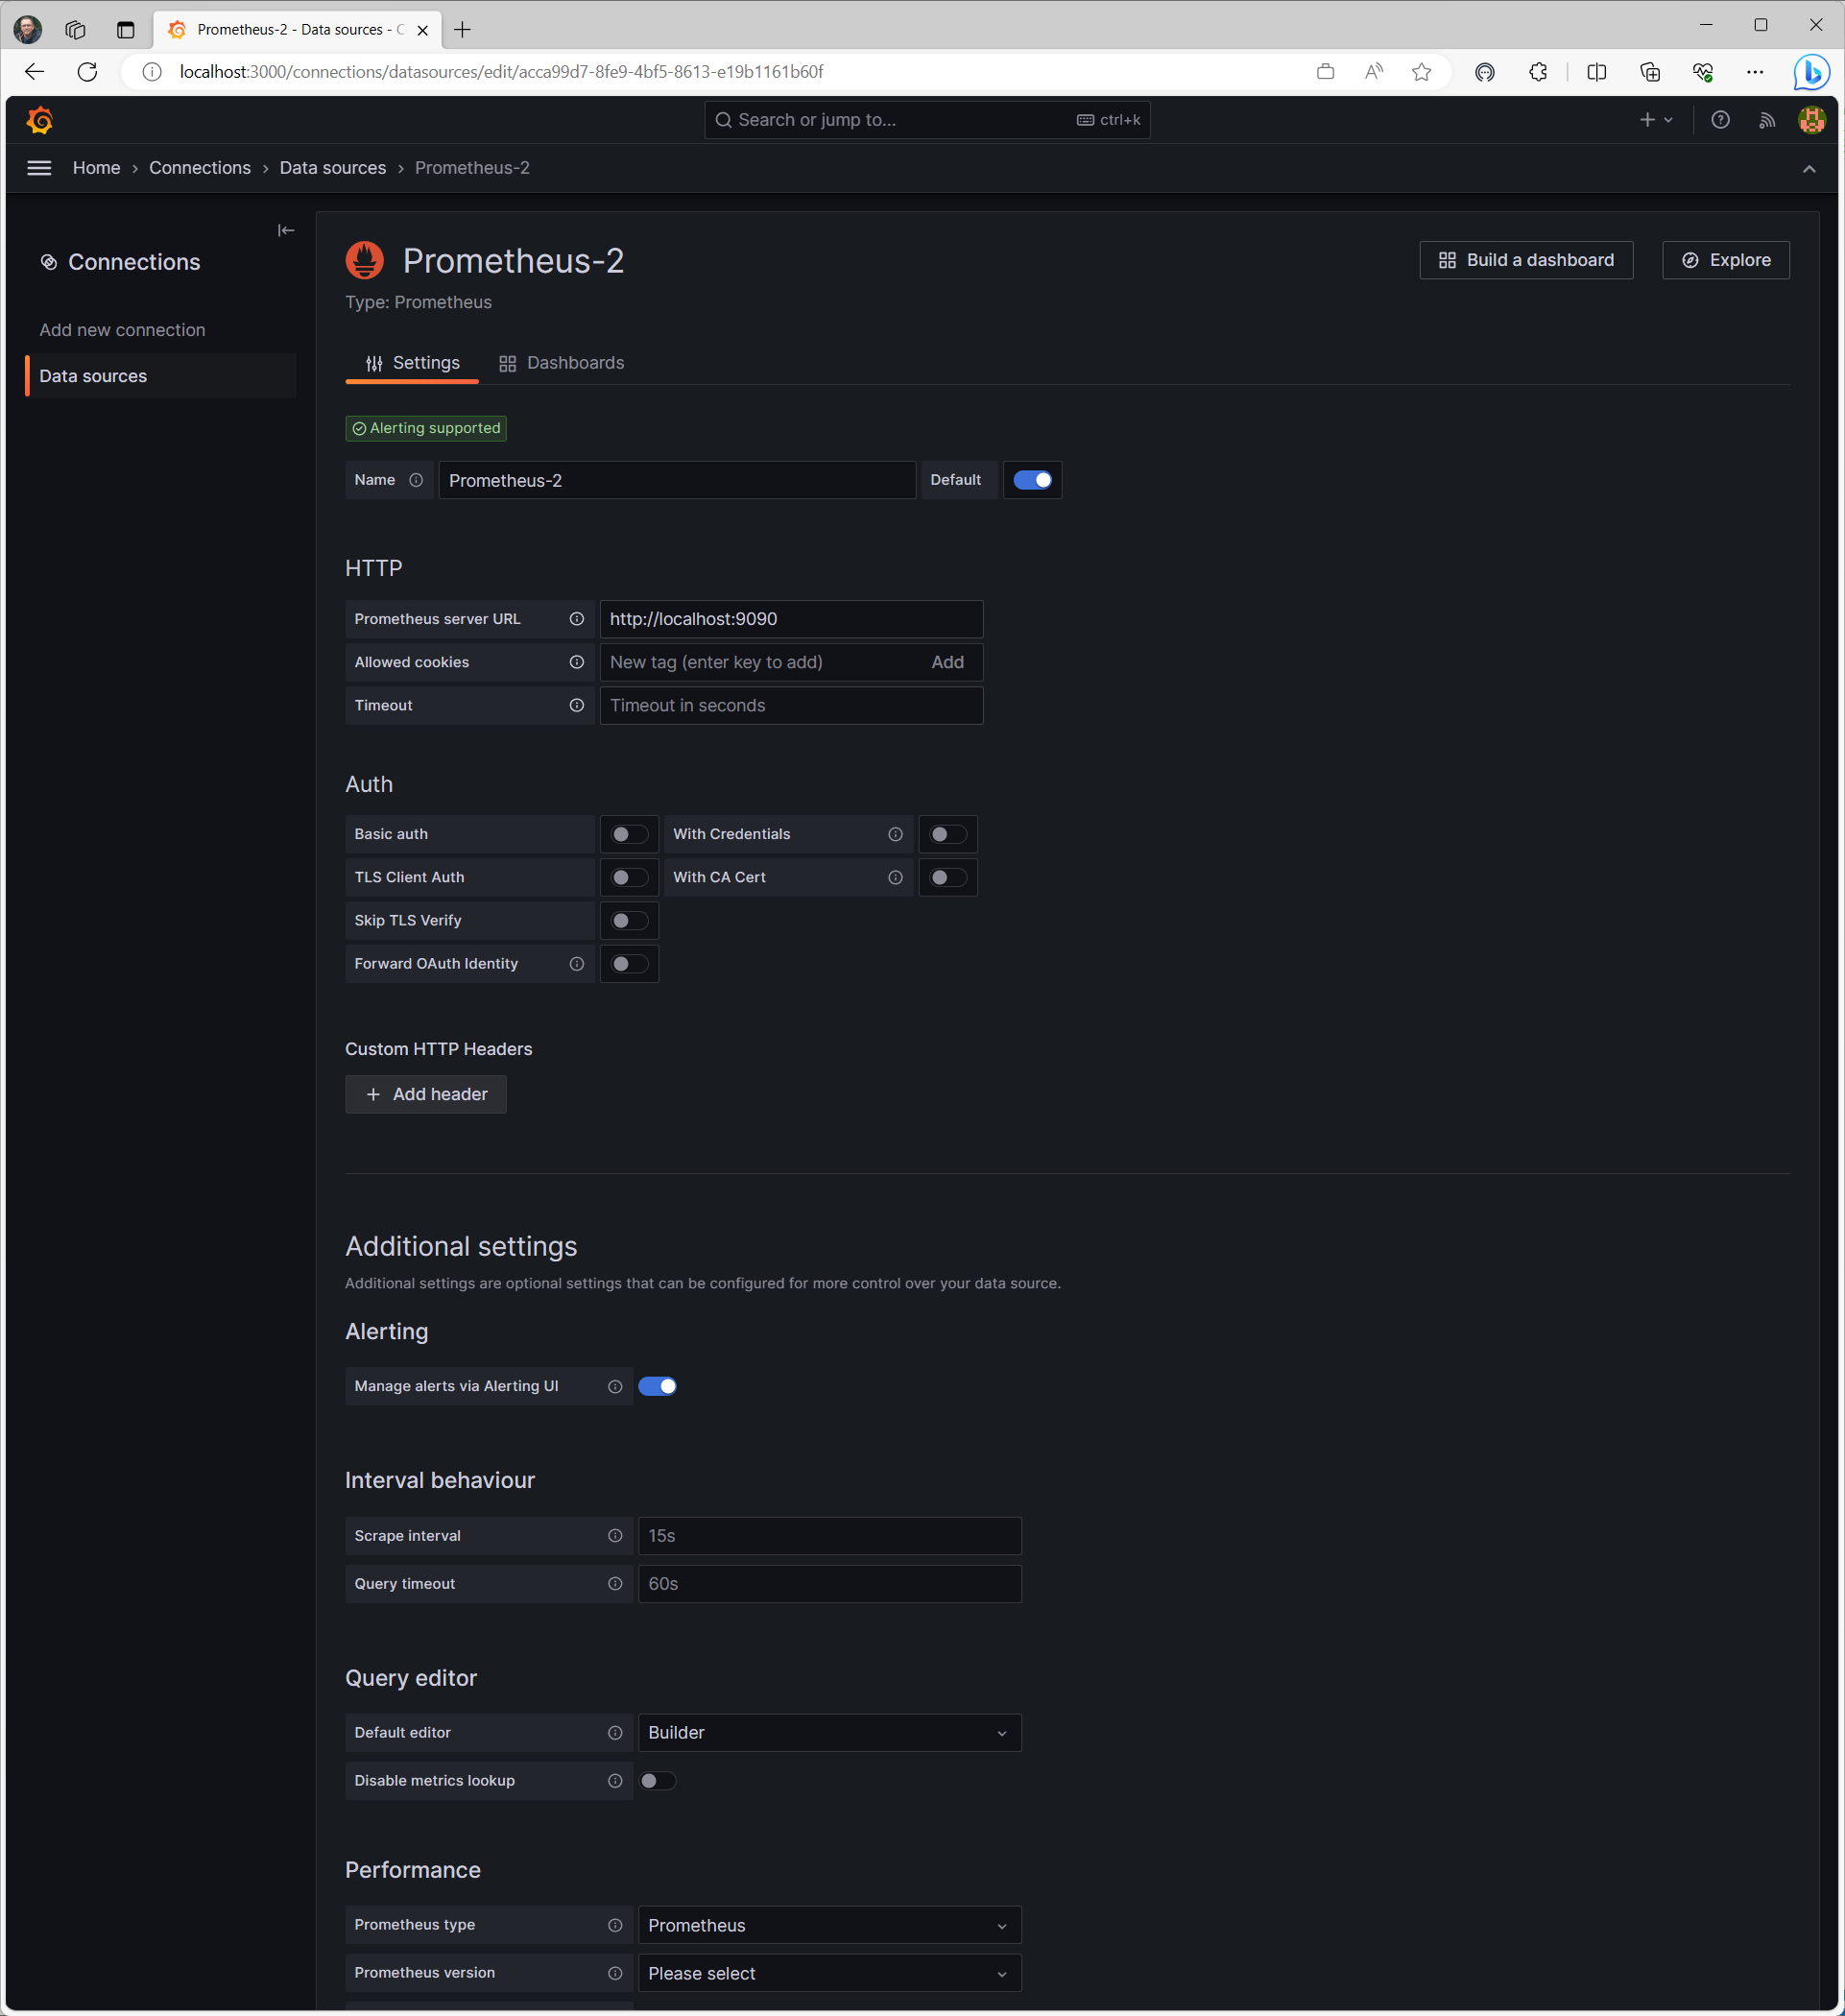Screen dimensions: 1845x2016
Task: Click the Add header button
Action: tap(426, 1095)
